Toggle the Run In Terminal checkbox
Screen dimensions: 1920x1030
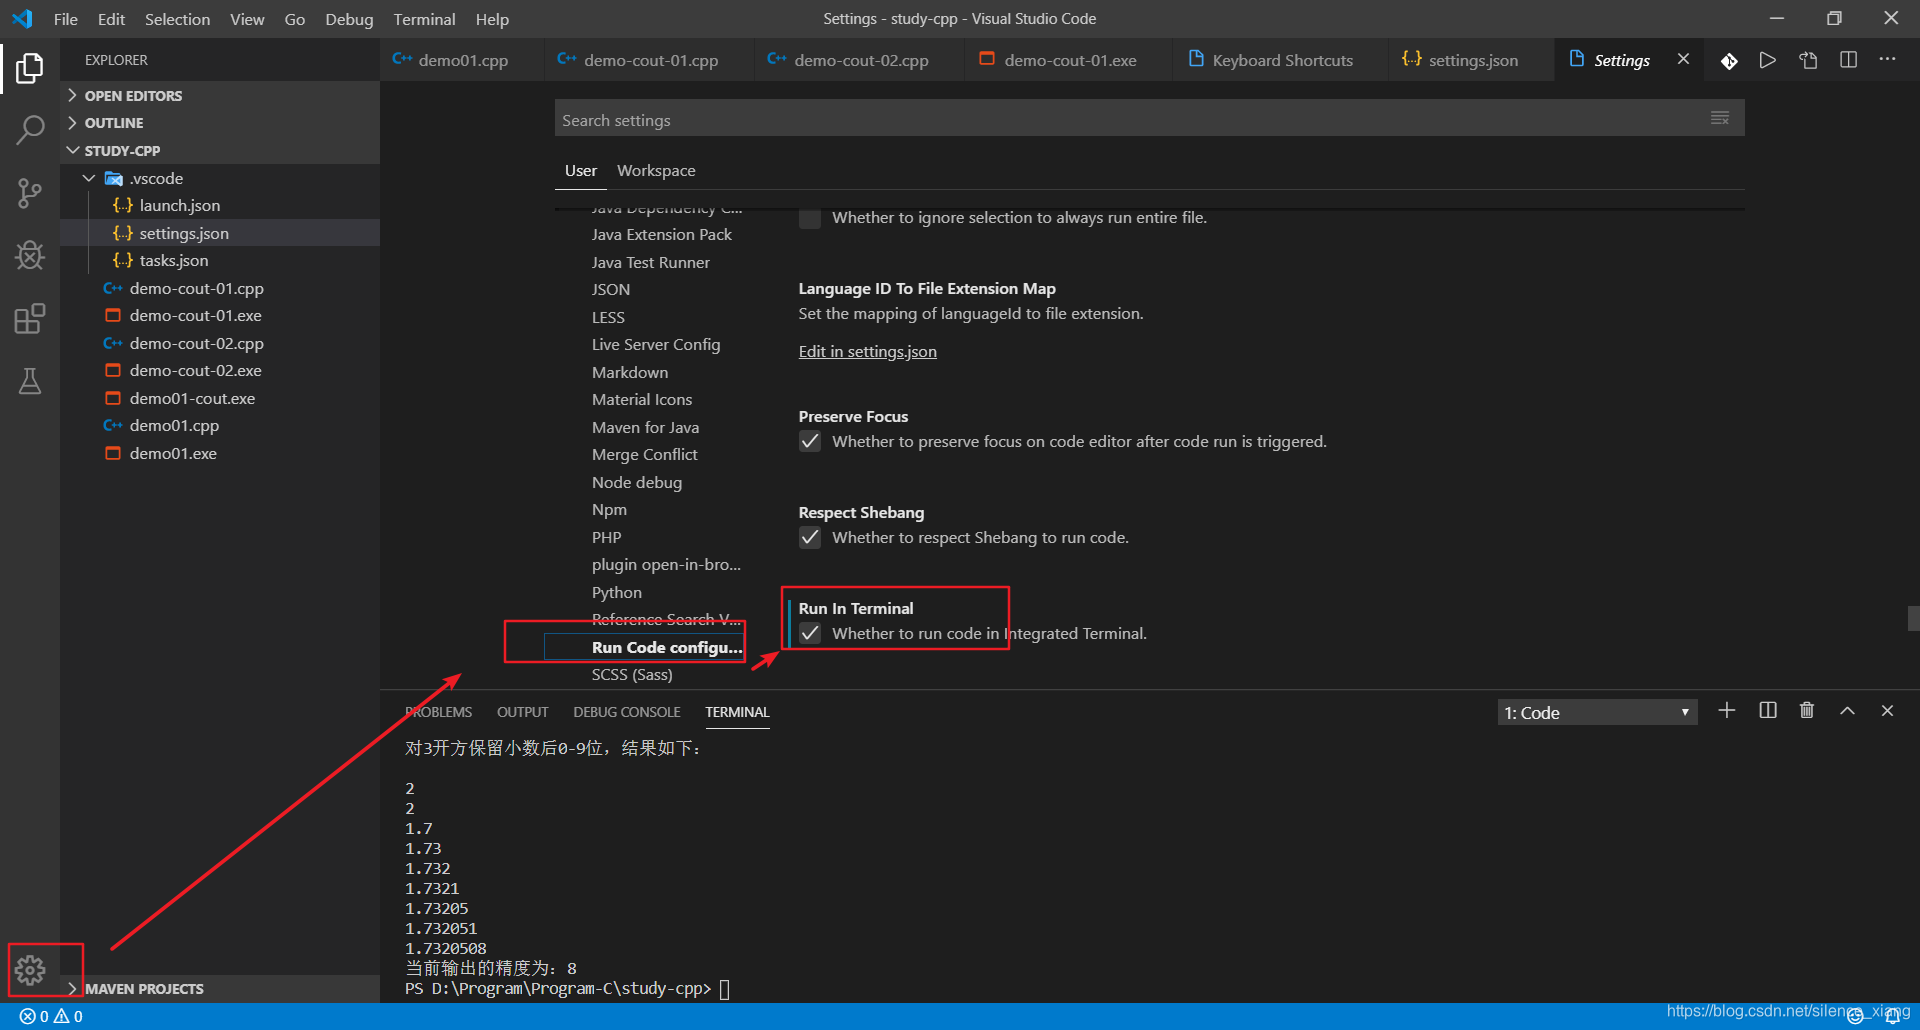click(810, 634)
